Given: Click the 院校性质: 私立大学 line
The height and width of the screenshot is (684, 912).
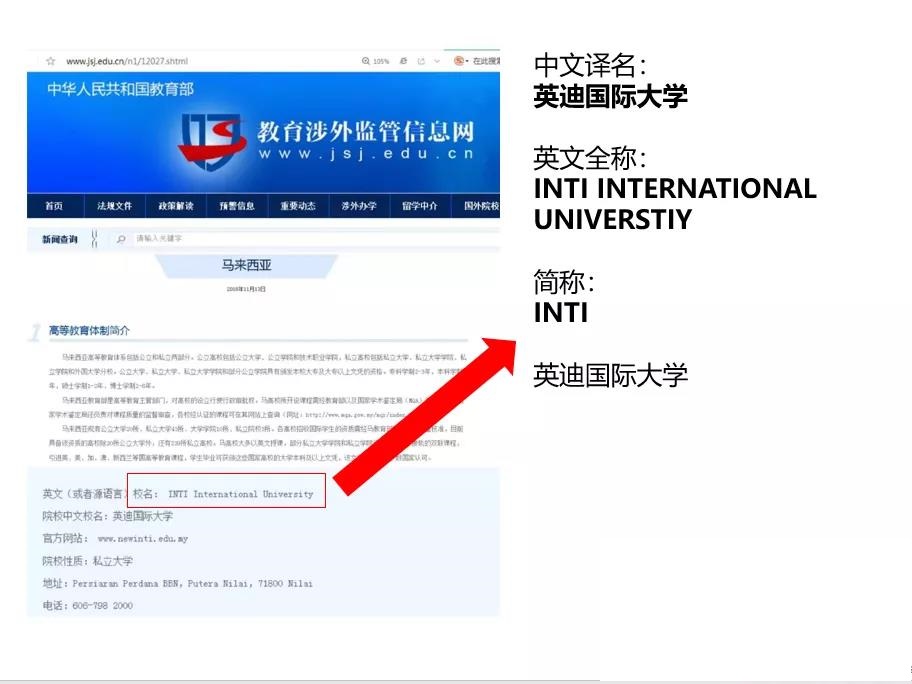Looking at the screenshot, I should tap(87, 561).
